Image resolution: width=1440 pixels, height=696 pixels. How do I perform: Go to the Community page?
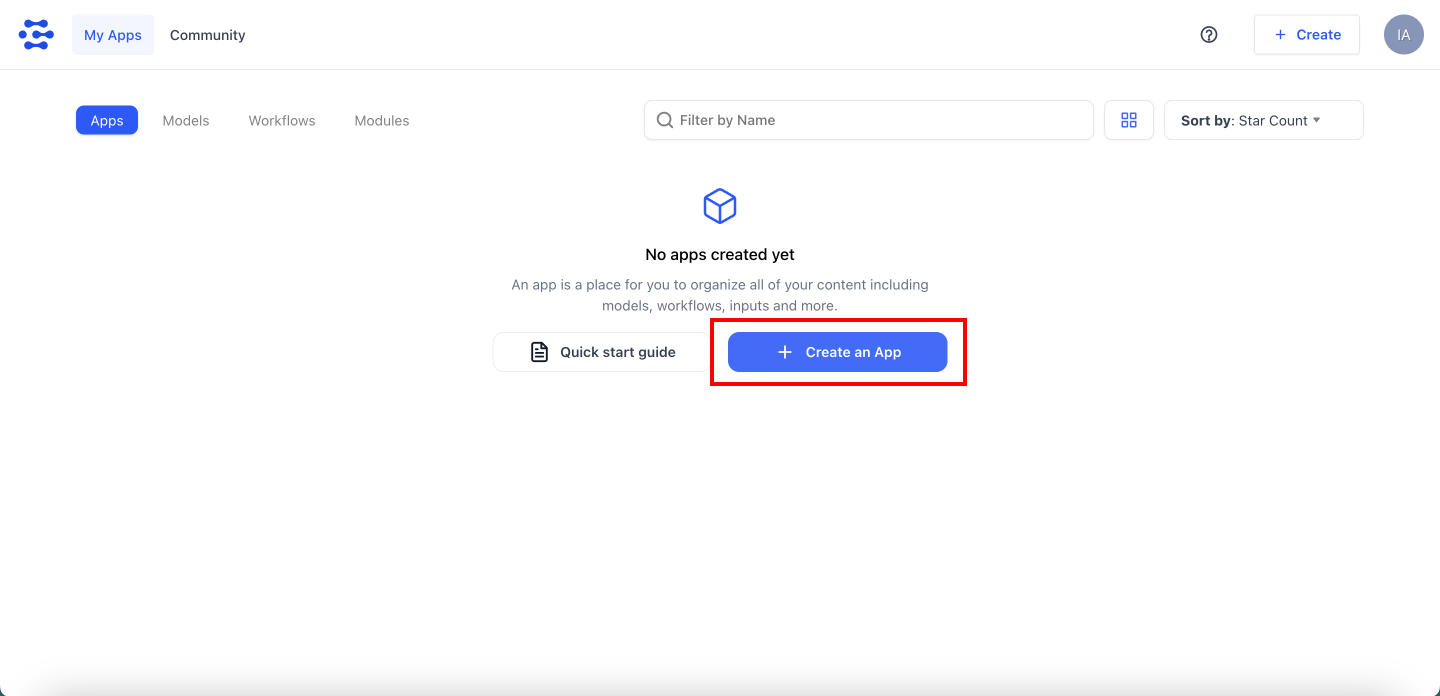click(207, 35)
